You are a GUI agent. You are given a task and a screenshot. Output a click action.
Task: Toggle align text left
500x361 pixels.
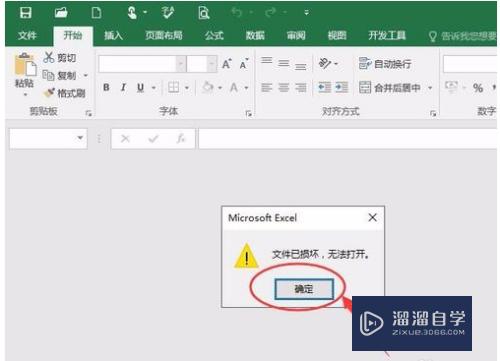coord(266,88)
